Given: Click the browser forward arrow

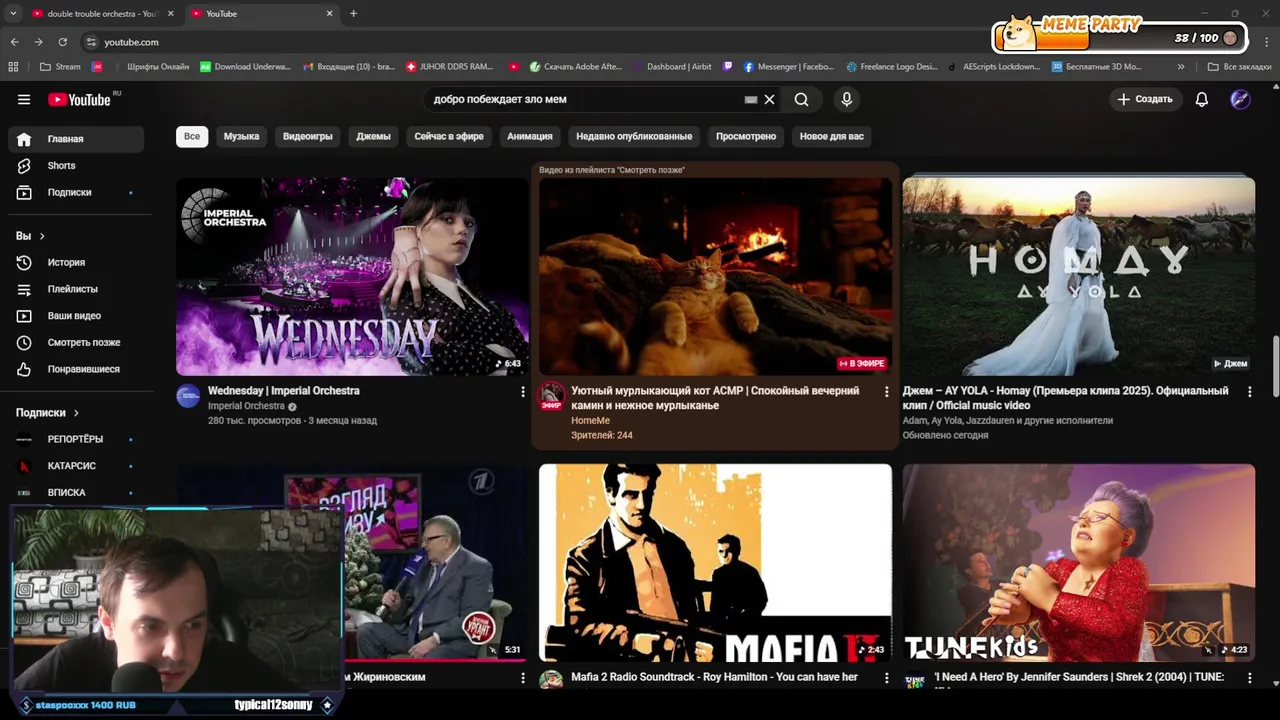Looking at the screenshot, I should 38,42.
